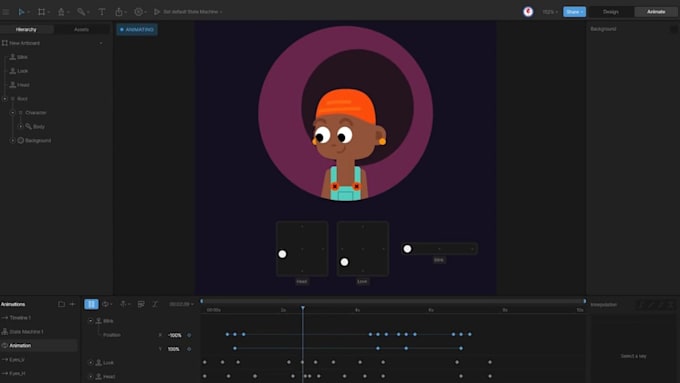The image size is (680, 383).
Task: Open the Assets tab
Action: [82, 29]
